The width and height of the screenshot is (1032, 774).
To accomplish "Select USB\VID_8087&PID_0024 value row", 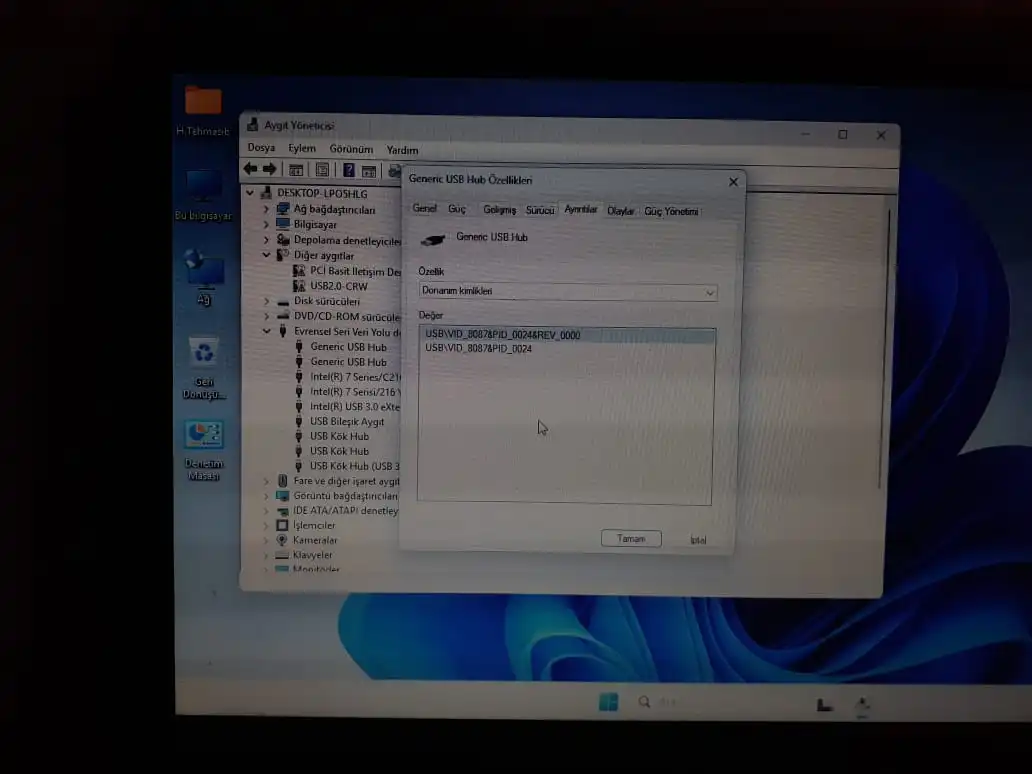I will (478, 349).
